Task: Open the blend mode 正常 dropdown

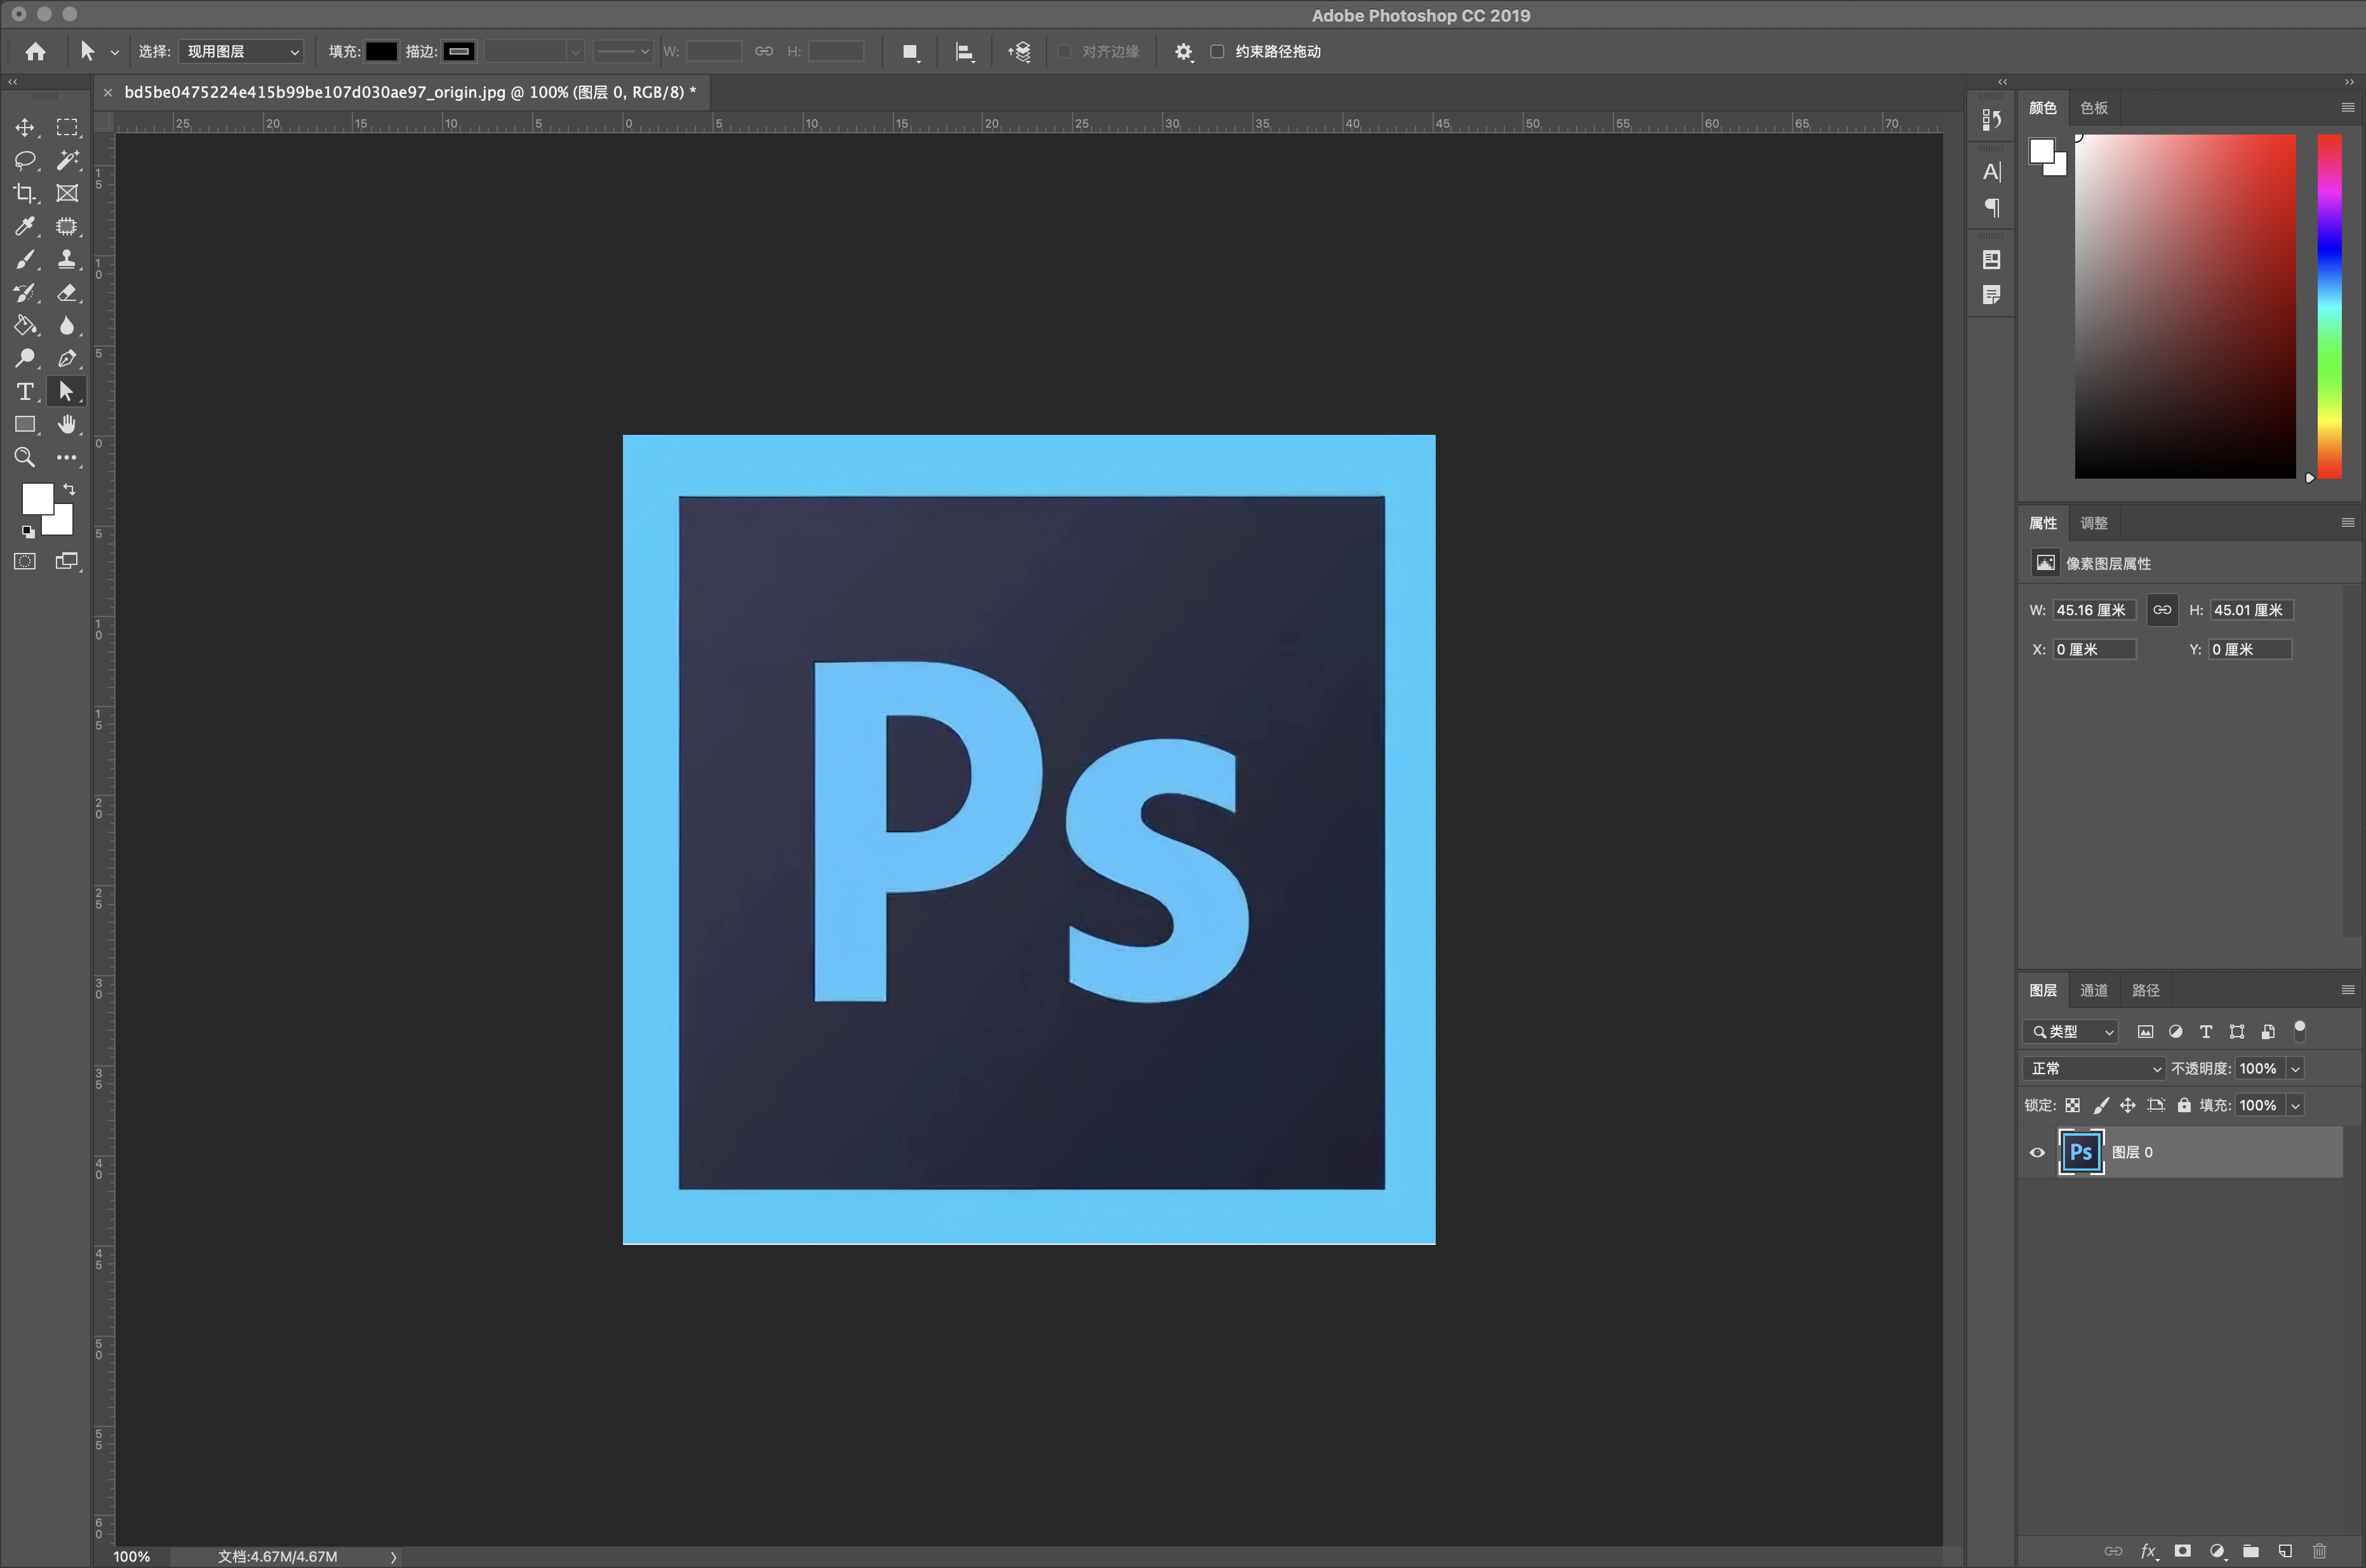Action: tap(2093, 1068)
